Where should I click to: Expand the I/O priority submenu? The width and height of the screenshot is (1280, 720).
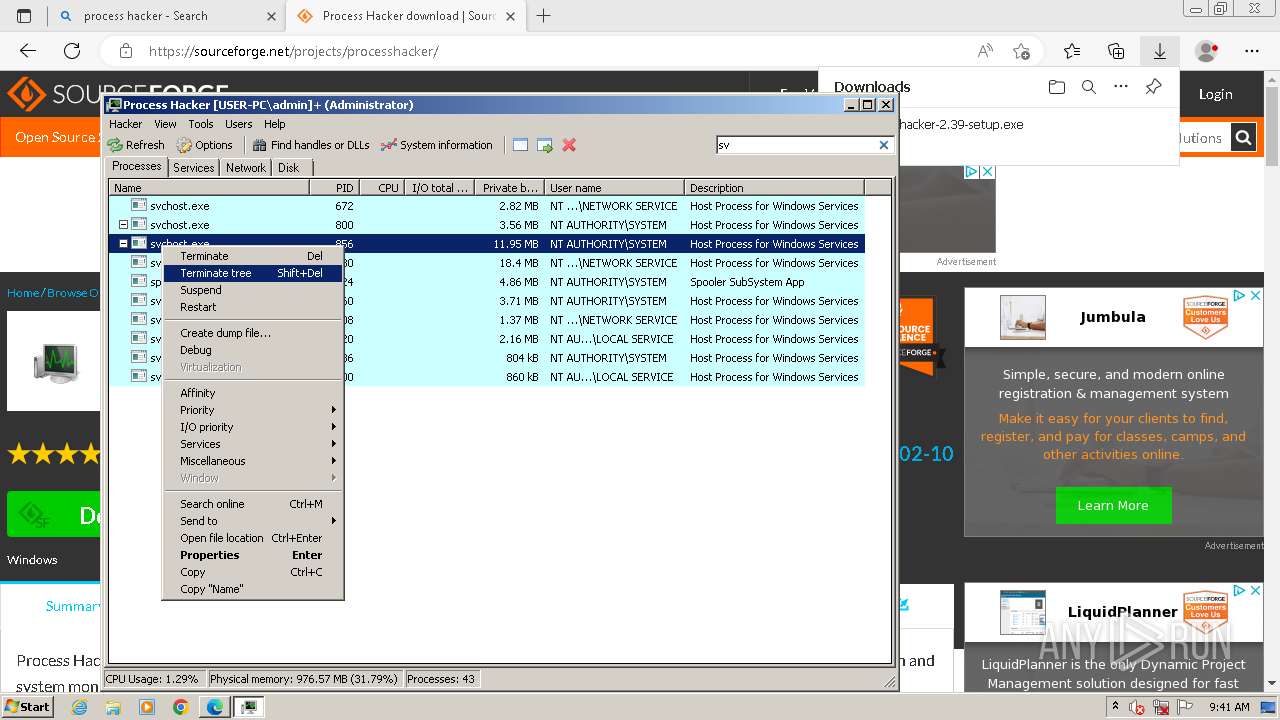(253, 427)
